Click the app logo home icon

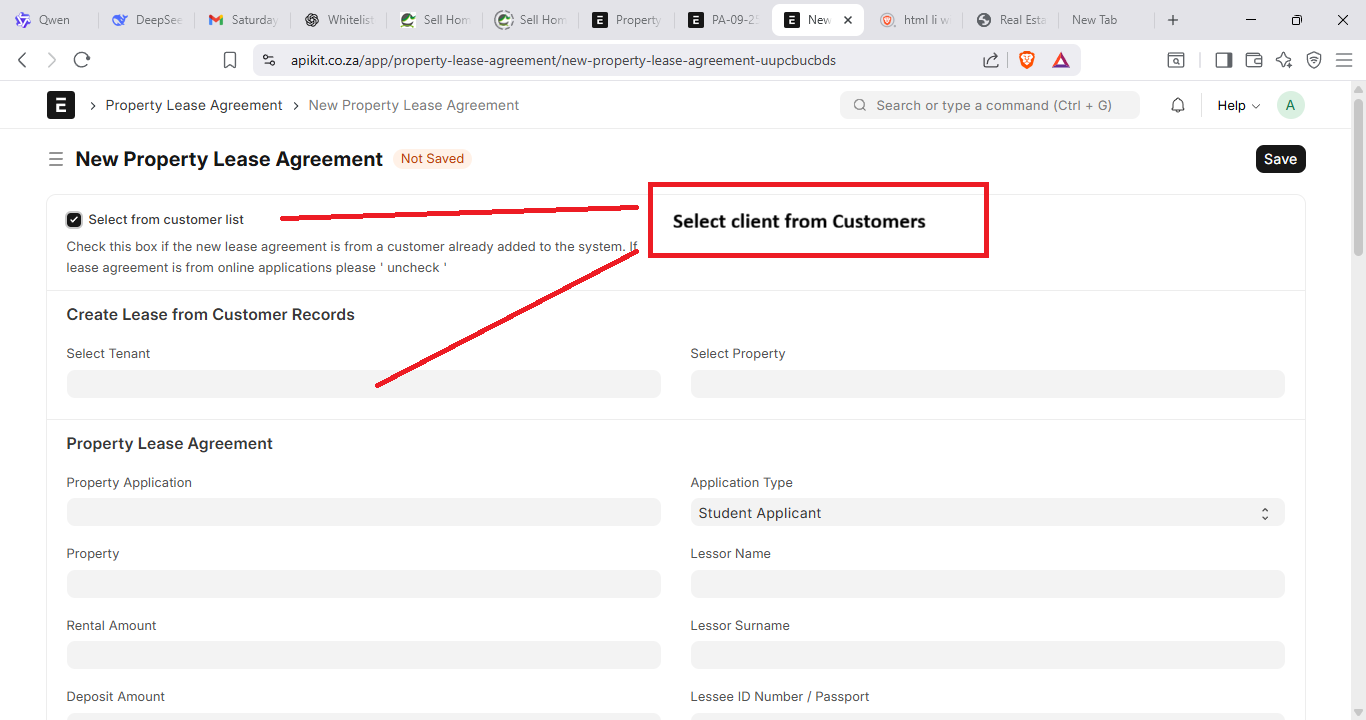point(61,105)
